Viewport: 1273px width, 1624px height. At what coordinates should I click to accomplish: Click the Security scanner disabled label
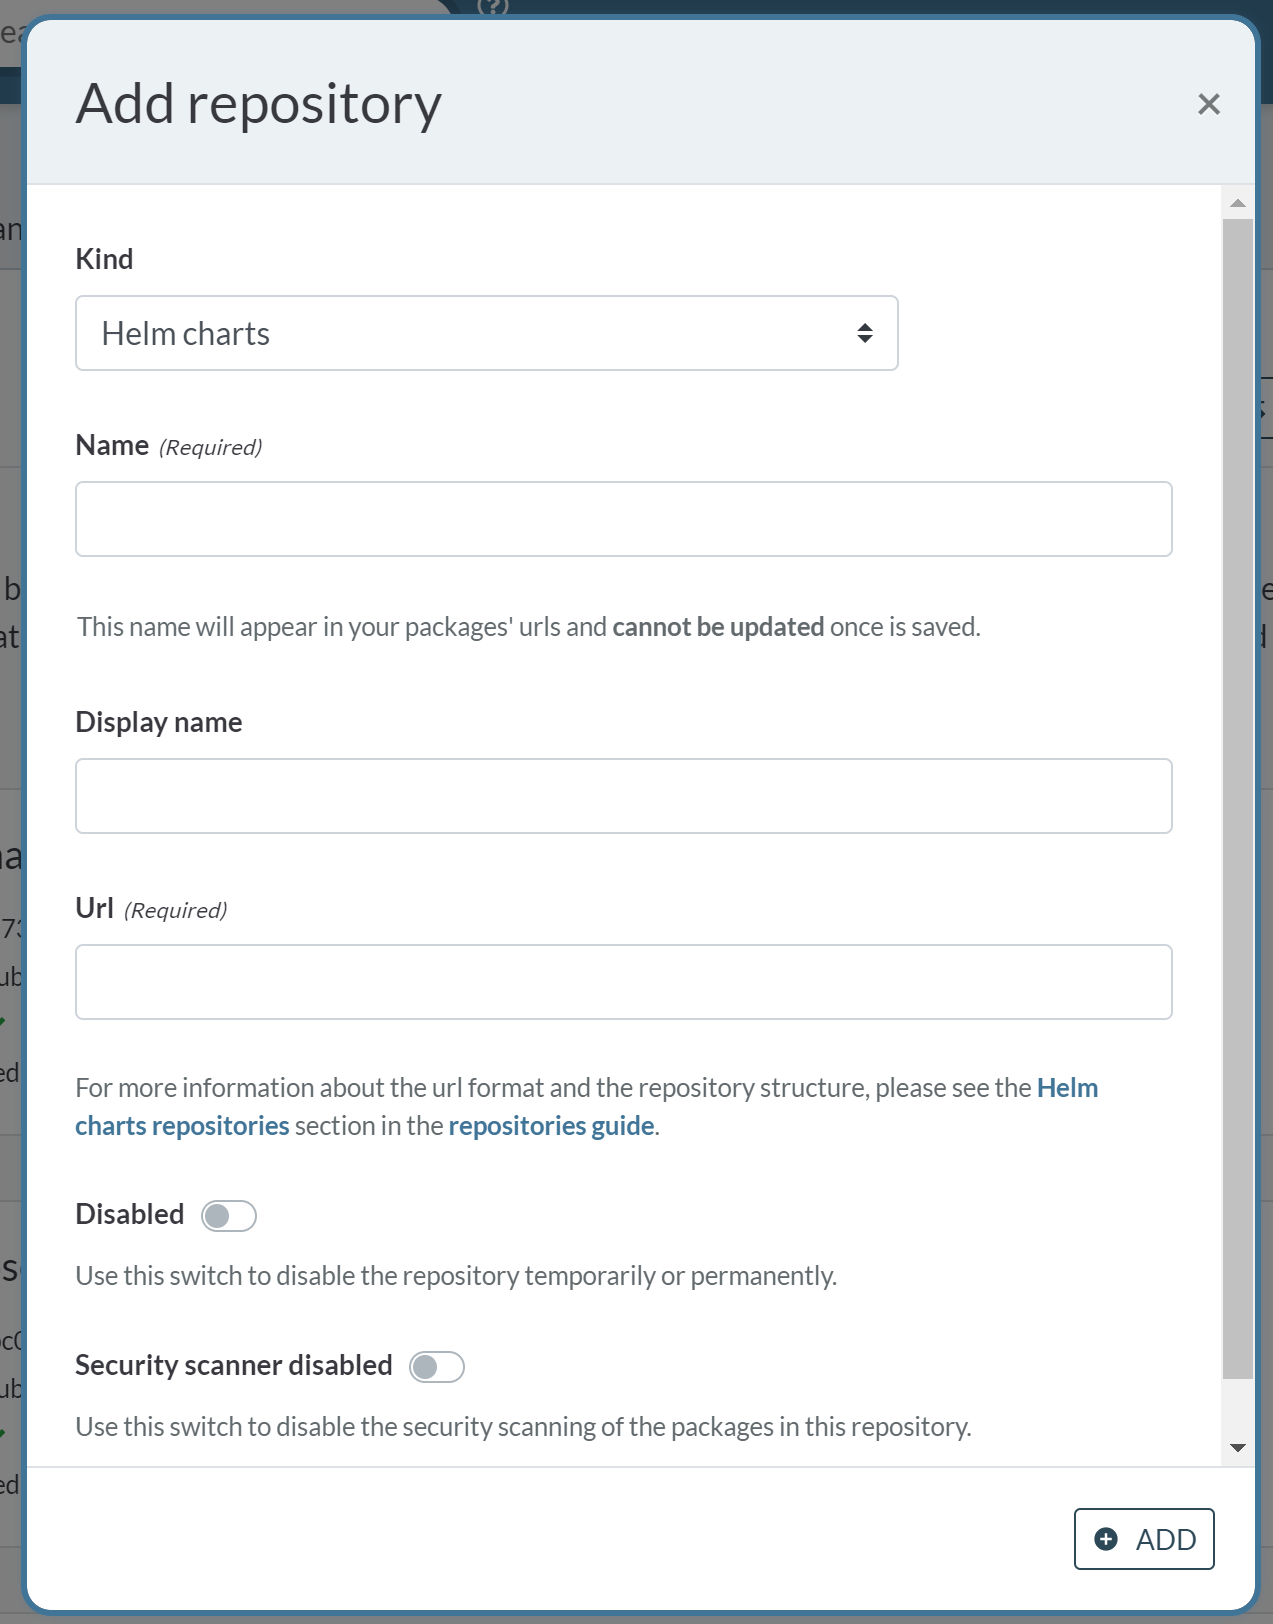[x=234, y=1365]
